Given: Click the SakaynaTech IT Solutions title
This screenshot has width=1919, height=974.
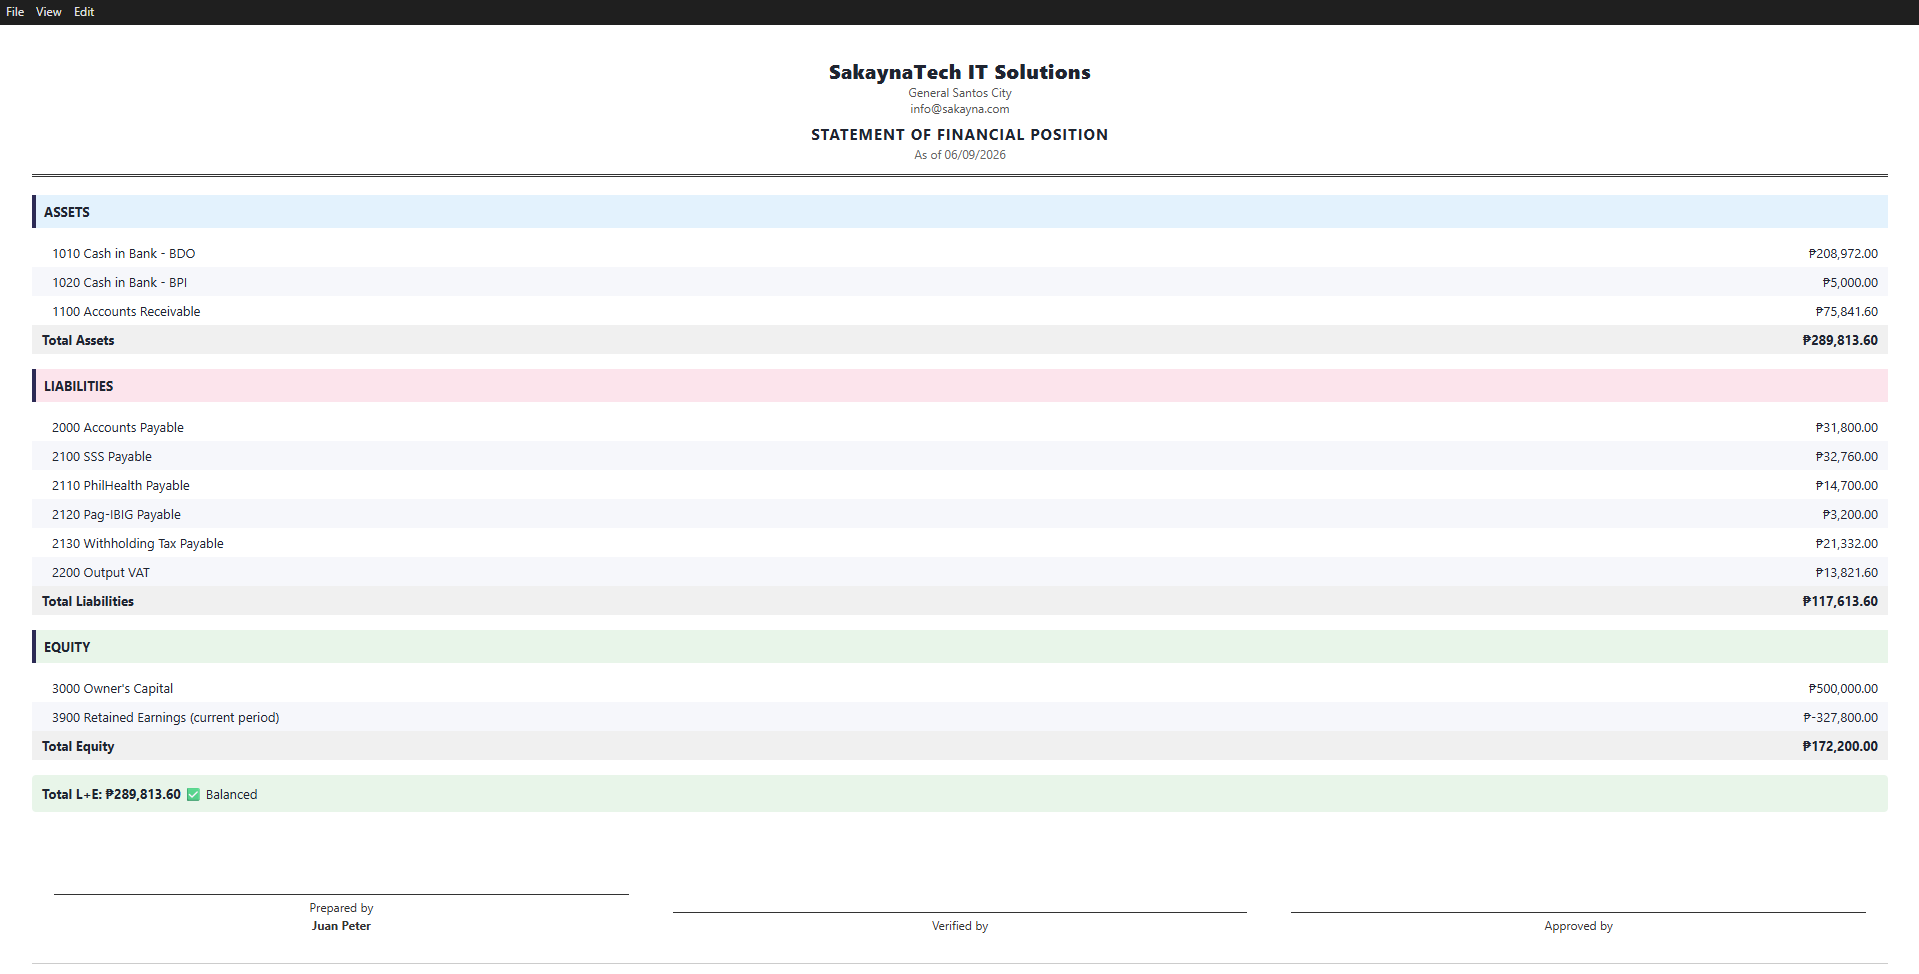Looking at the screenshot, I should (960, 72).
